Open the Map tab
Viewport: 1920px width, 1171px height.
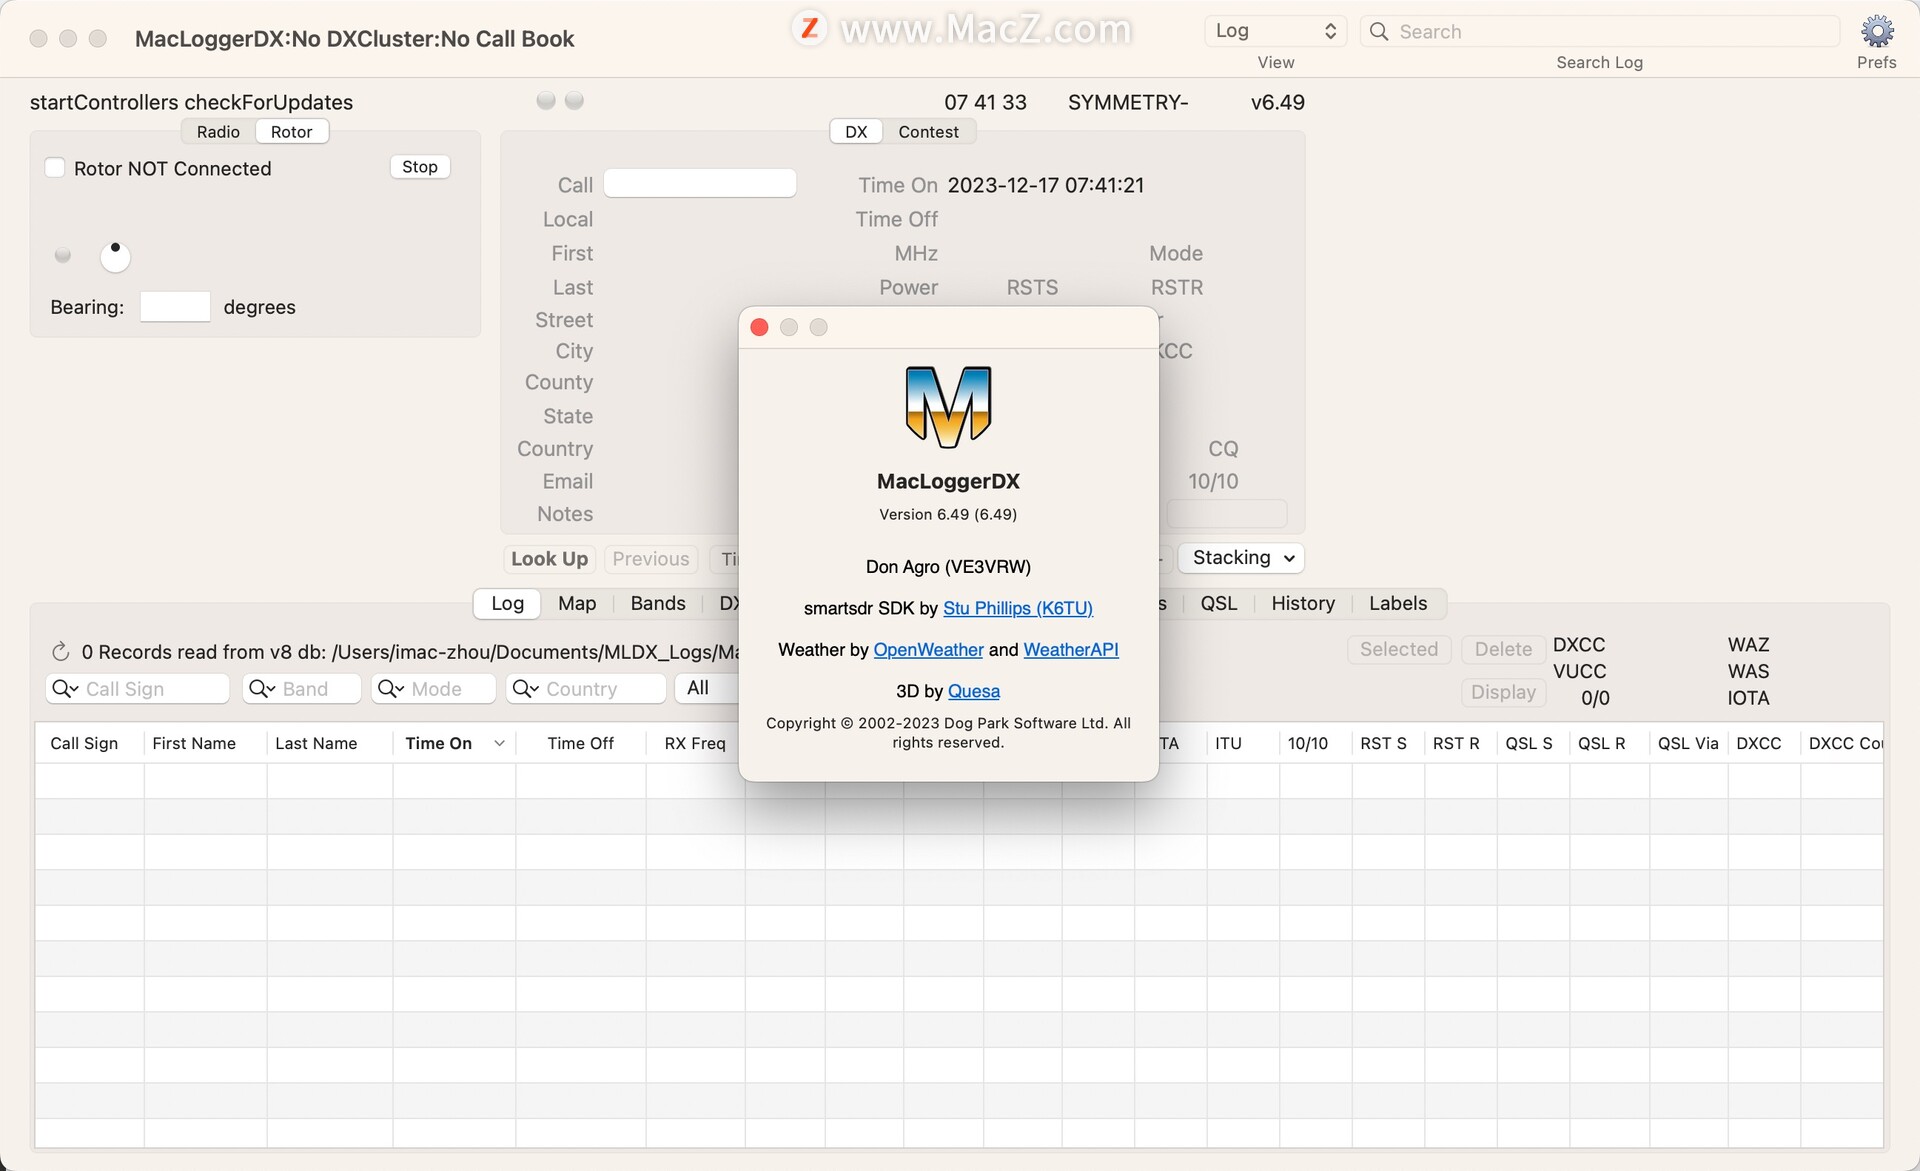click(x=577, y=603)
